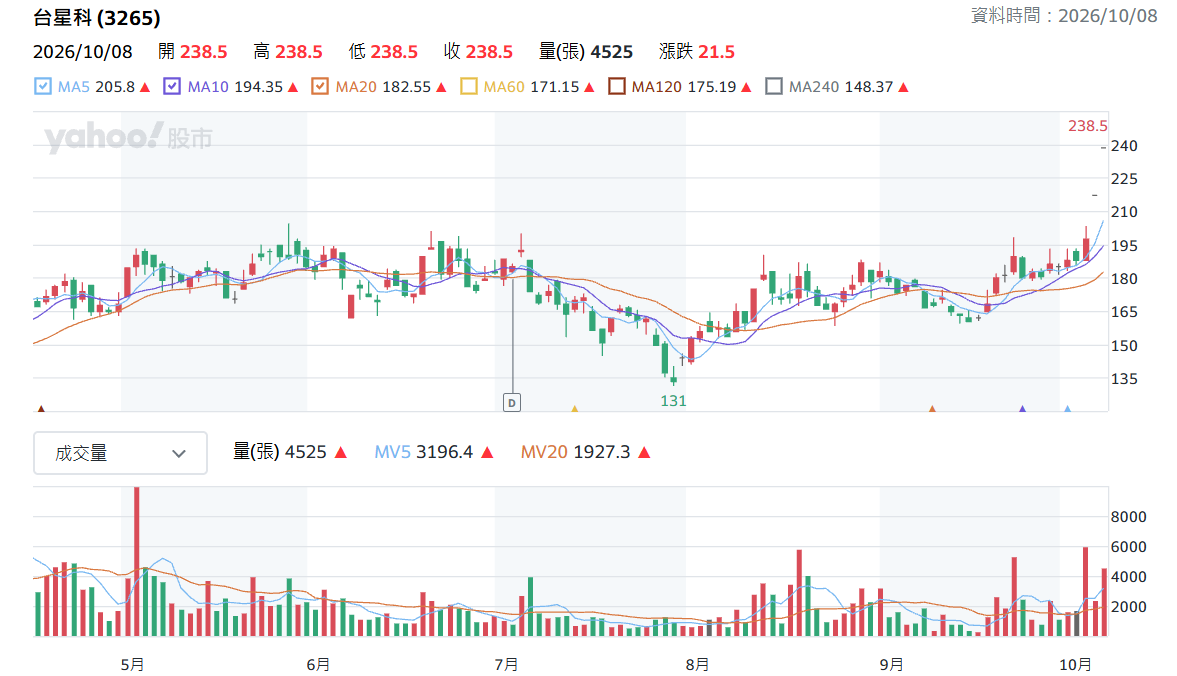This screenshot has width=1177, height=676.
Task: Open the 成交量 indicator dropdown
Action: (x=120, y=452)
